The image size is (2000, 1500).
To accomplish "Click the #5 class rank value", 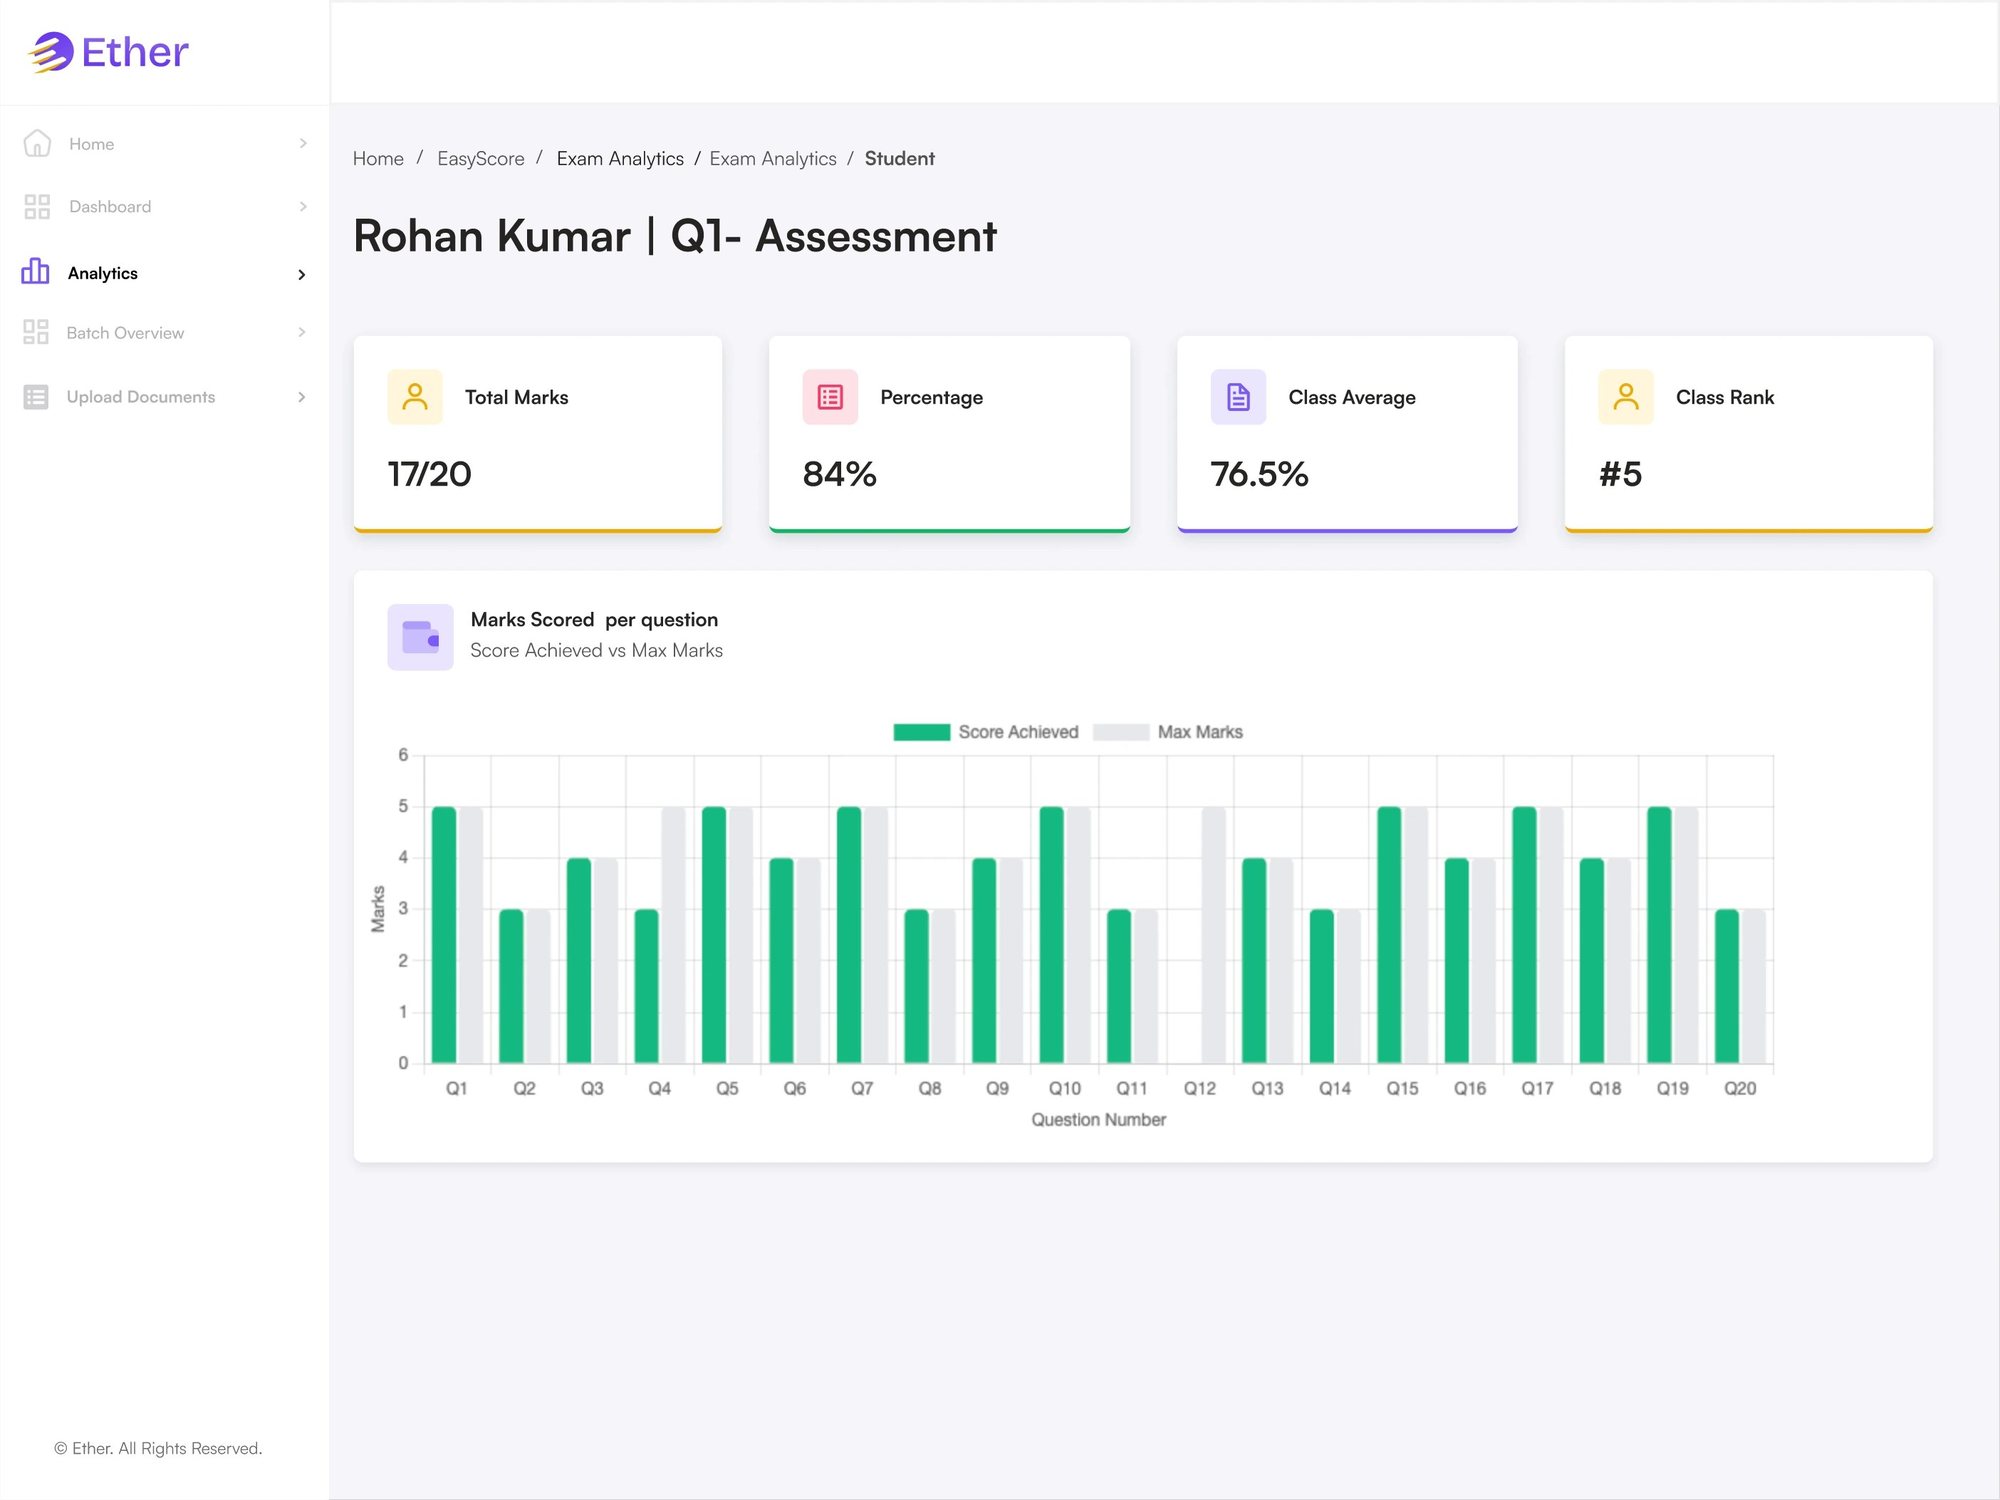I will [1620, 474].
